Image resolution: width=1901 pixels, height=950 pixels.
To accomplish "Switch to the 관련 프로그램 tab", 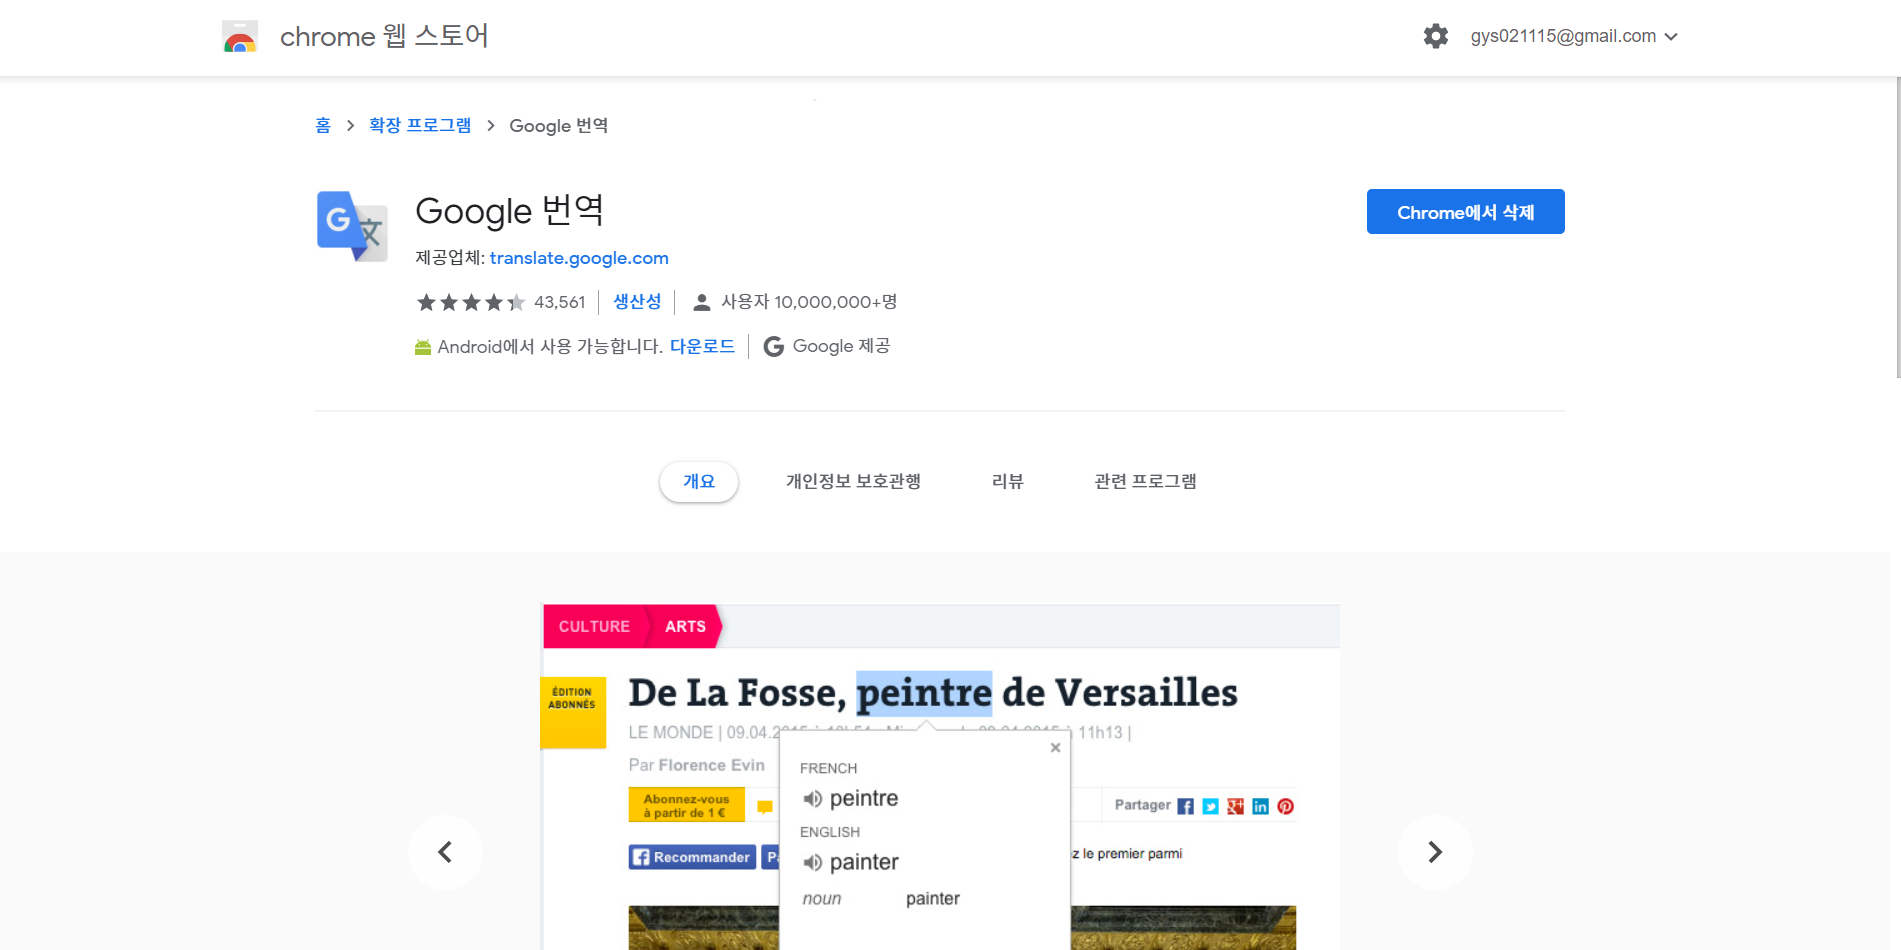I will point(1145,482).
